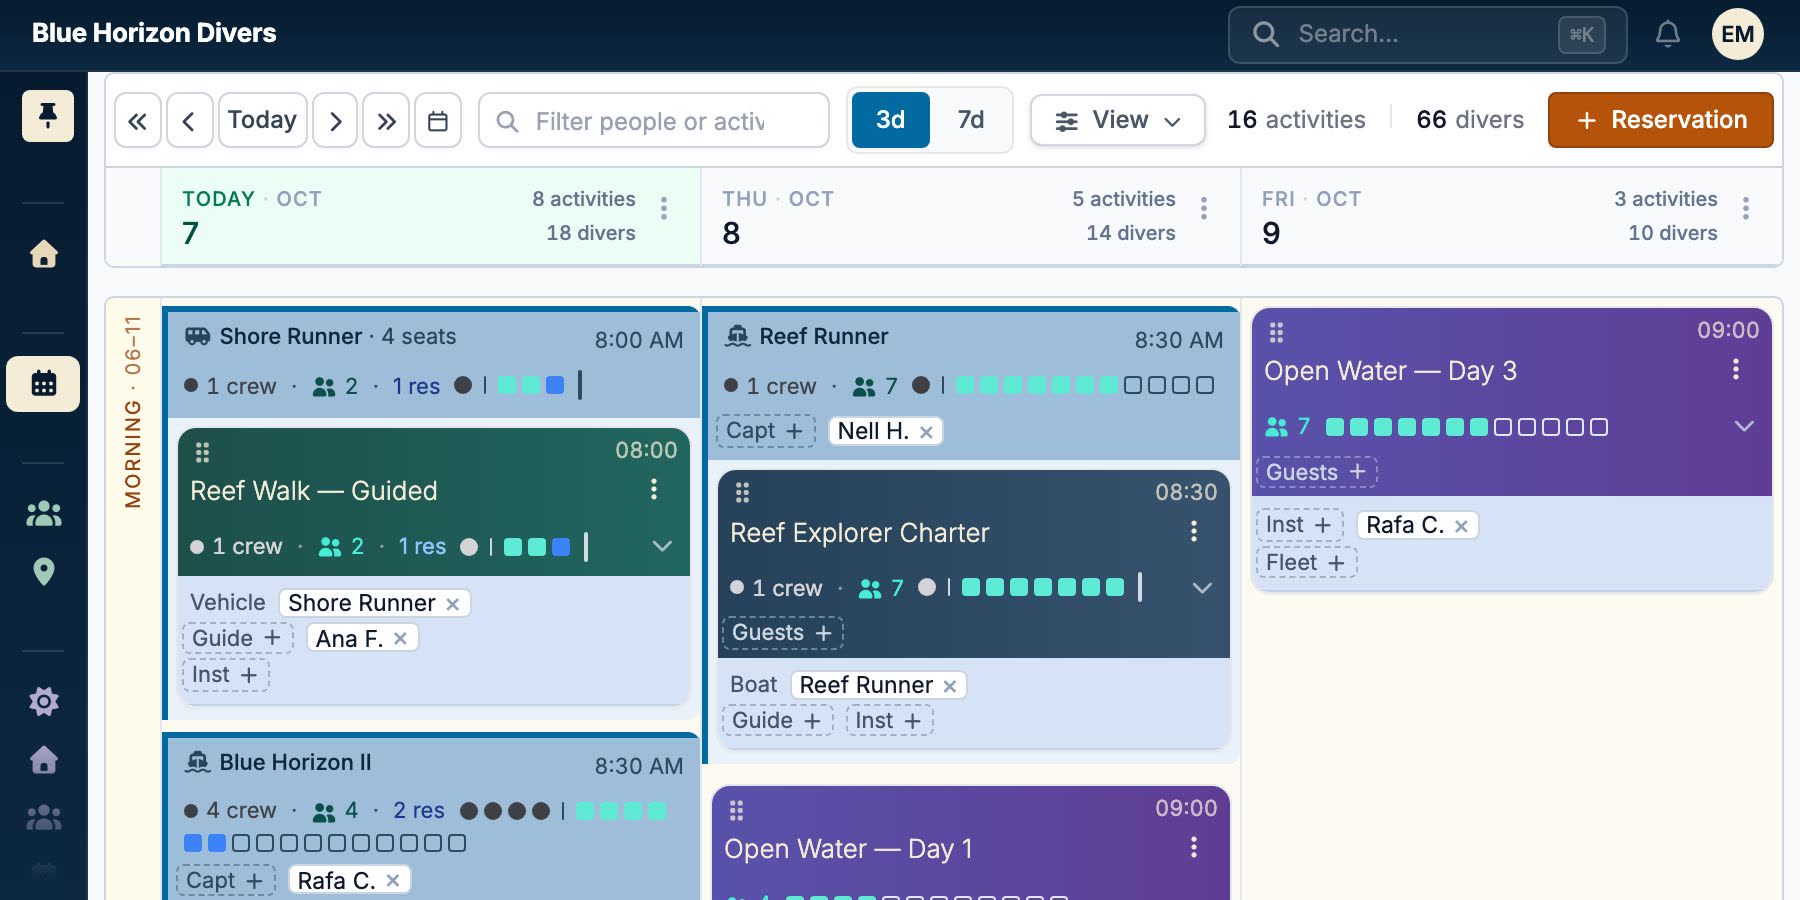This screenshot has width=1800, height=900.
Task: Add Inst to Reef Explorer Charter
Action: [x=889, y=721]
